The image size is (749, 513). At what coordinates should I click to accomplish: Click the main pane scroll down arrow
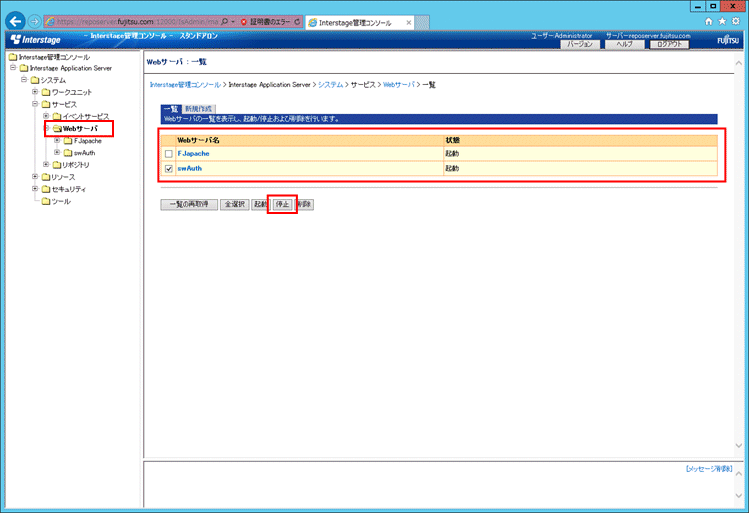[x=738, y=446]
